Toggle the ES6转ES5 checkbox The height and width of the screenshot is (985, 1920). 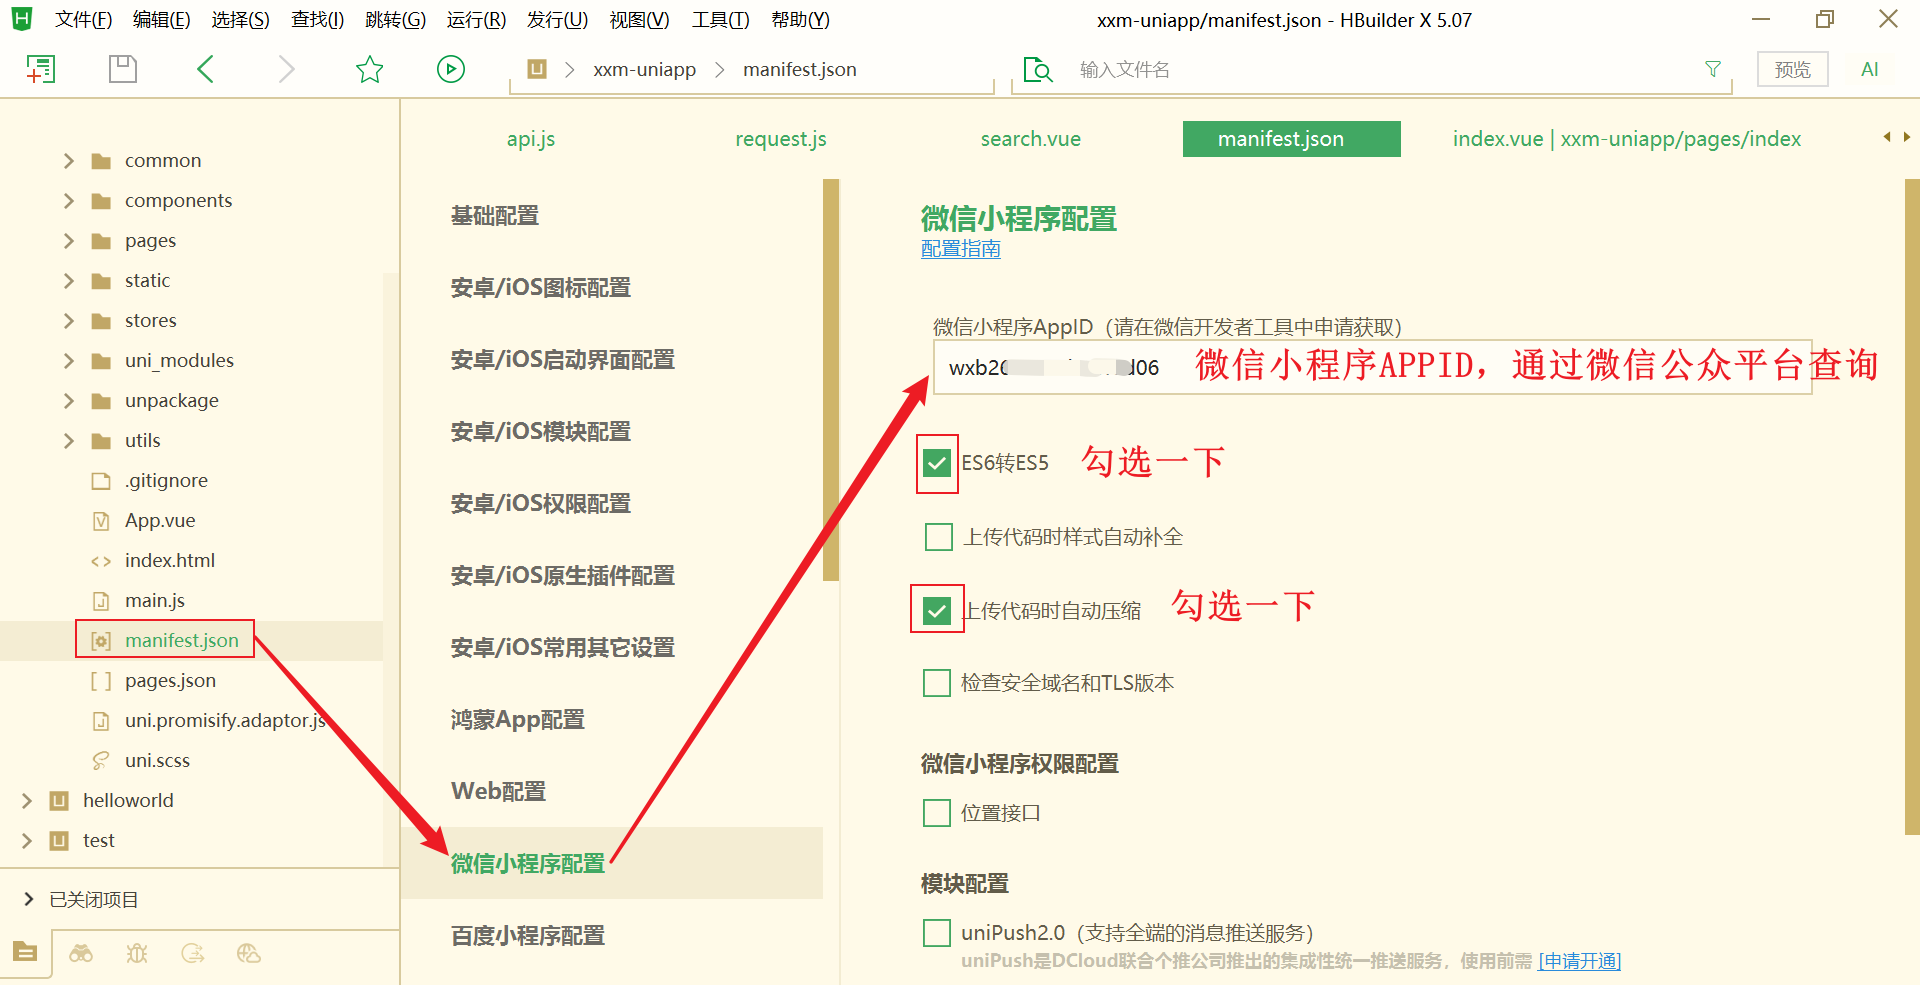coord(937,463)
